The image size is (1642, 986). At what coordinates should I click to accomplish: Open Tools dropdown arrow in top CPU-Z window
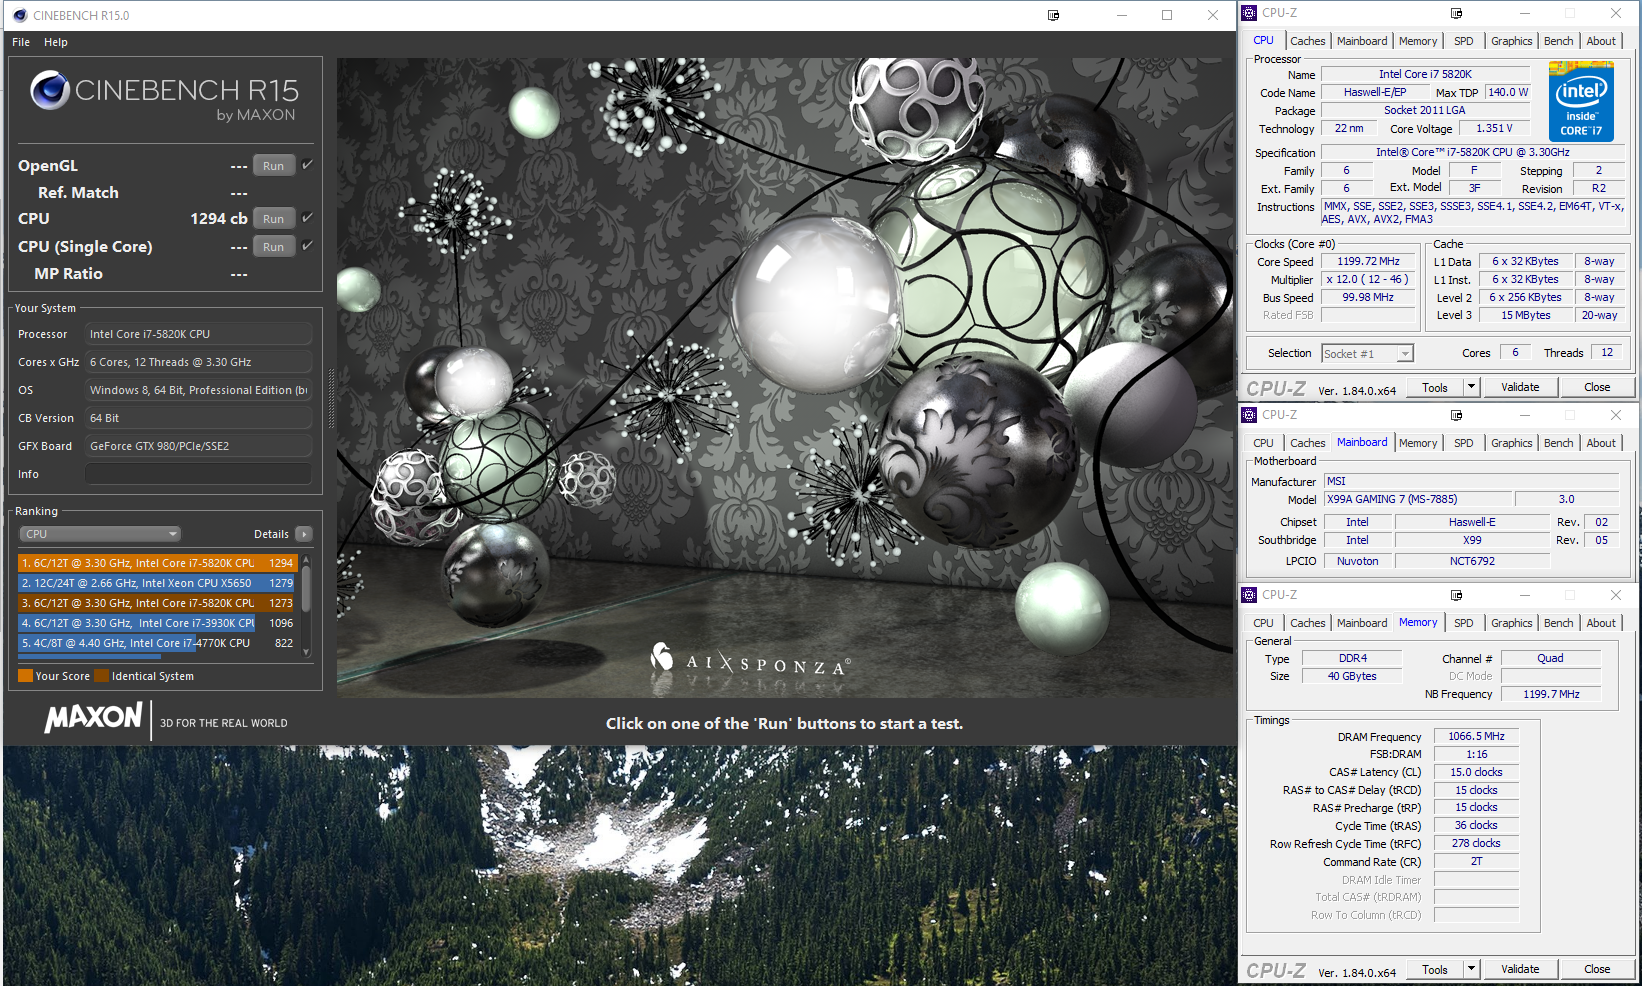tap(1471, 387)
